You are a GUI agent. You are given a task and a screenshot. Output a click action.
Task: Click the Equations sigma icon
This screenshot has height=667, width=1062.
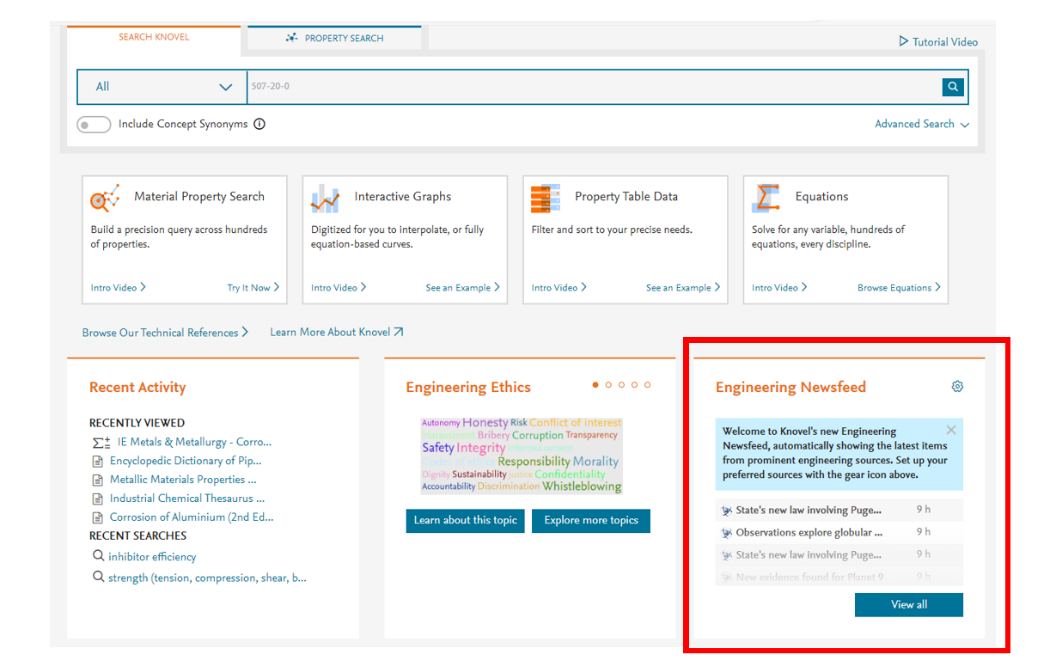(766, 198)
